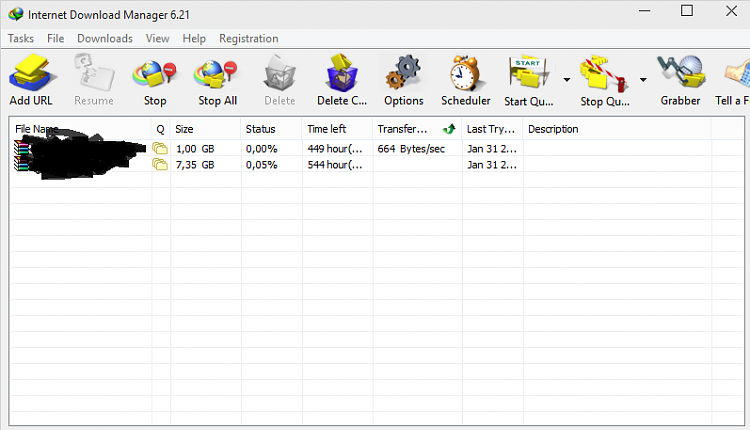Click the Last Try date in 7,35 GB row
The height and width of the screenshot is (430, 750).
point(492,165)
